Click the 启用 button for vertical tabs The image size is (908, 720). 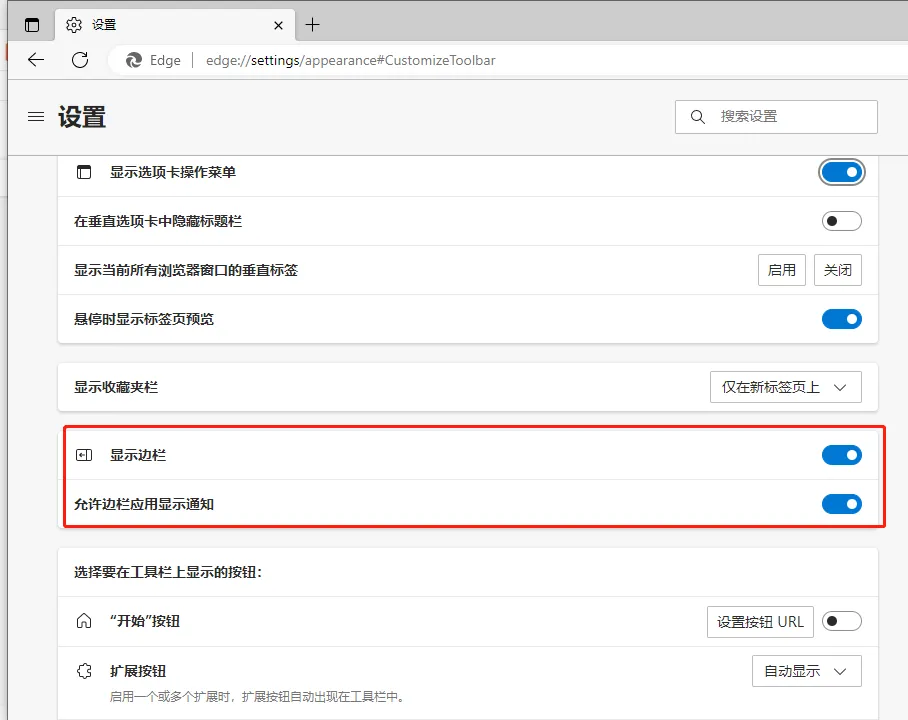781,269
